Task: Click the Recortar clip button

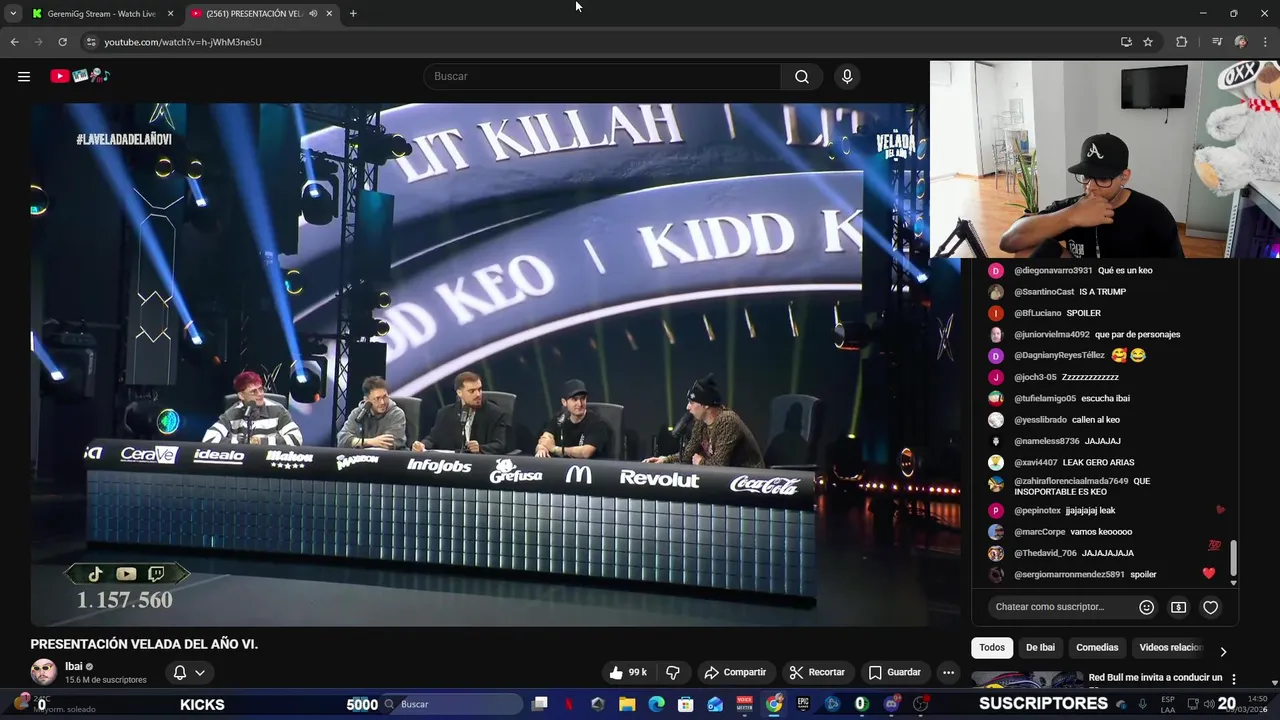Action: click(817, 672)
